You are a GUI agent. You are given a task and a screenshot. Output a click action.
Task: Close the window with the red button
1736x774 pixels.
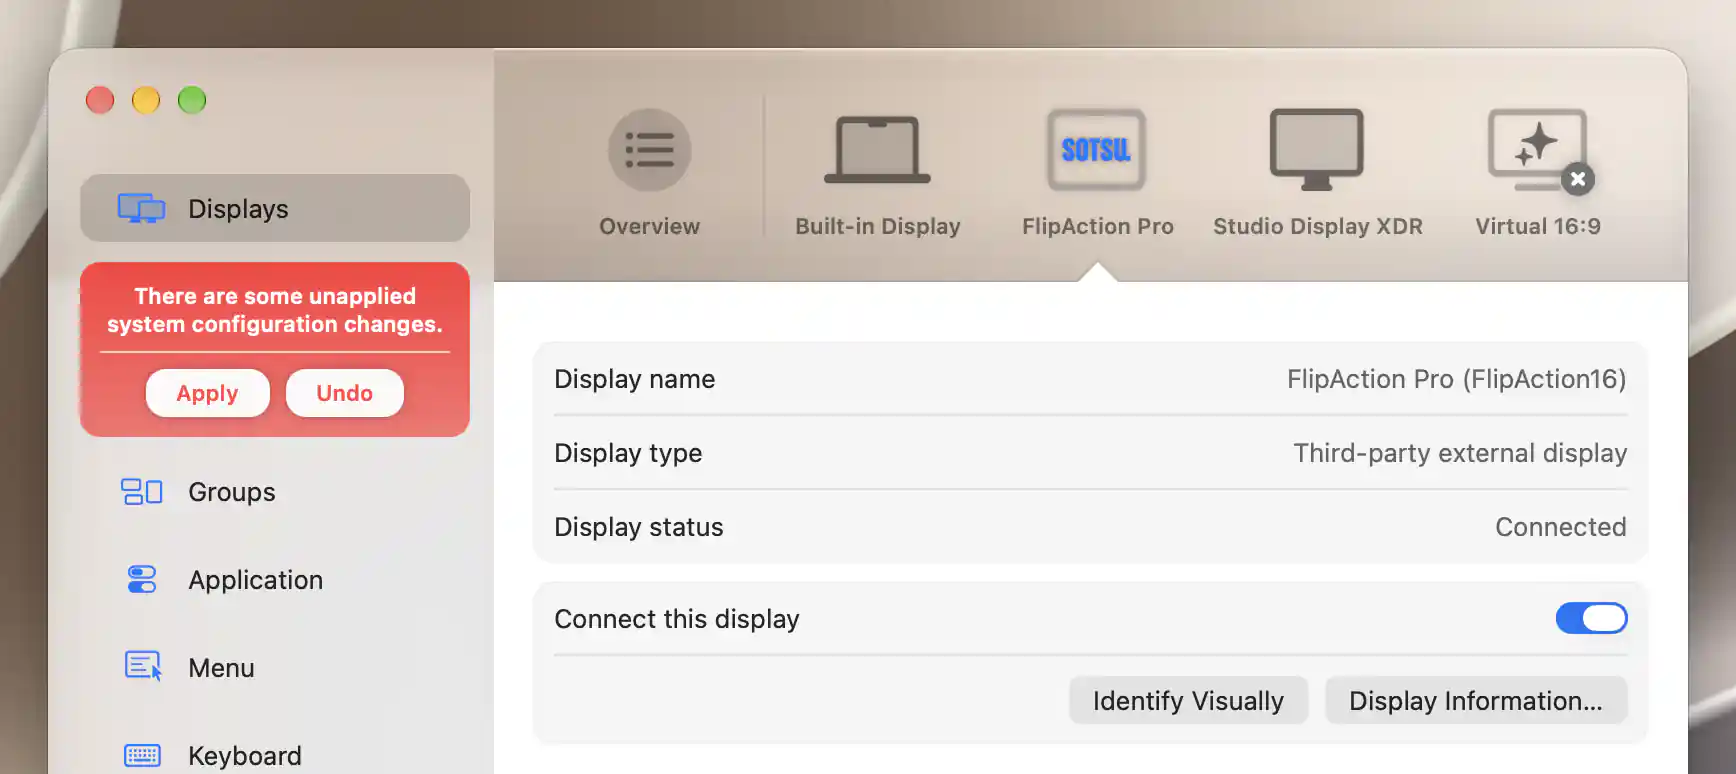pos(100,100)
